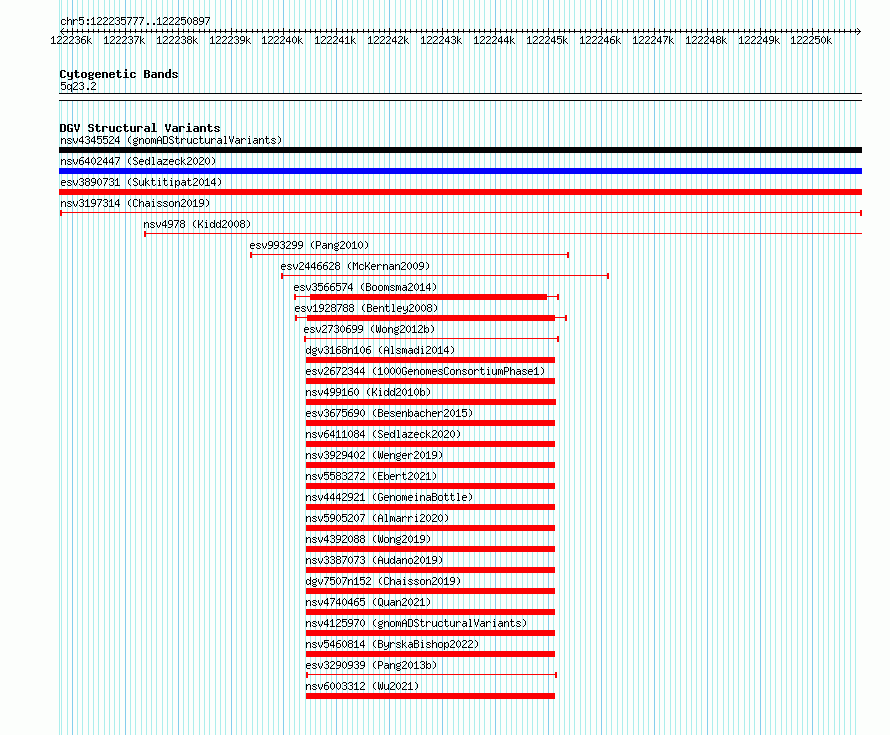The height and width of the screenshot is (735, 890).
Task: Click nsv3387073 (Audano2019) label
Action: [374, 560]
